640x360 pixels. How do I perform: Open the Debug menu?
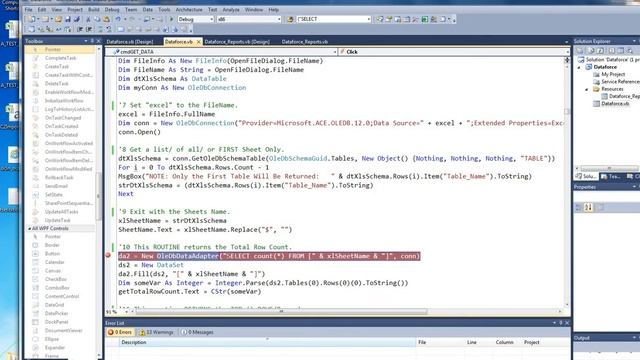tap(112, 9)
